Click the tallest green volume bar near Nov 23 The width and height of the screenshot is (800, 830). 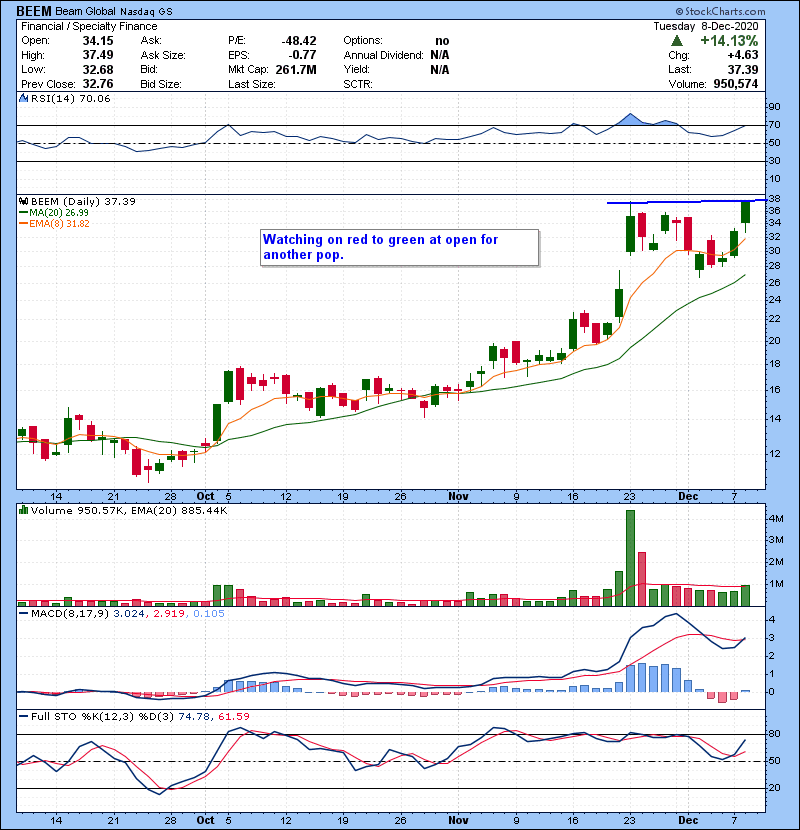point(630,558)
